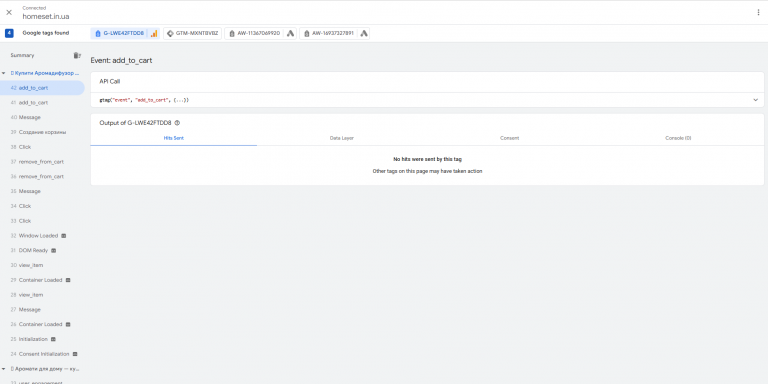The image size is (768, 384).
Task: Close the Tag Assistant debug session
Action: click(x=9, y=12)
